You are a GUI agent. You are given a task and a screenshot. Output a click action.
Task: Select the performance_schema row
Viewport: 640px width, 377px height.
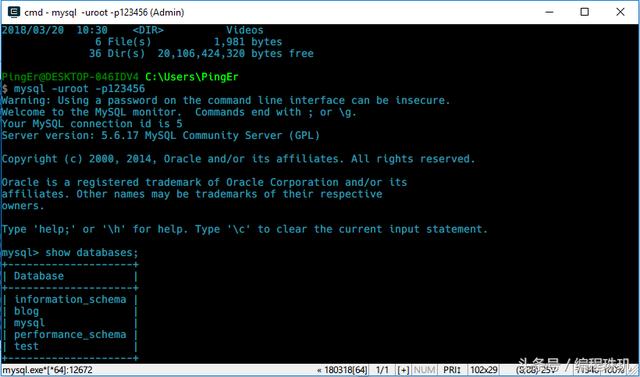[70, 335]
